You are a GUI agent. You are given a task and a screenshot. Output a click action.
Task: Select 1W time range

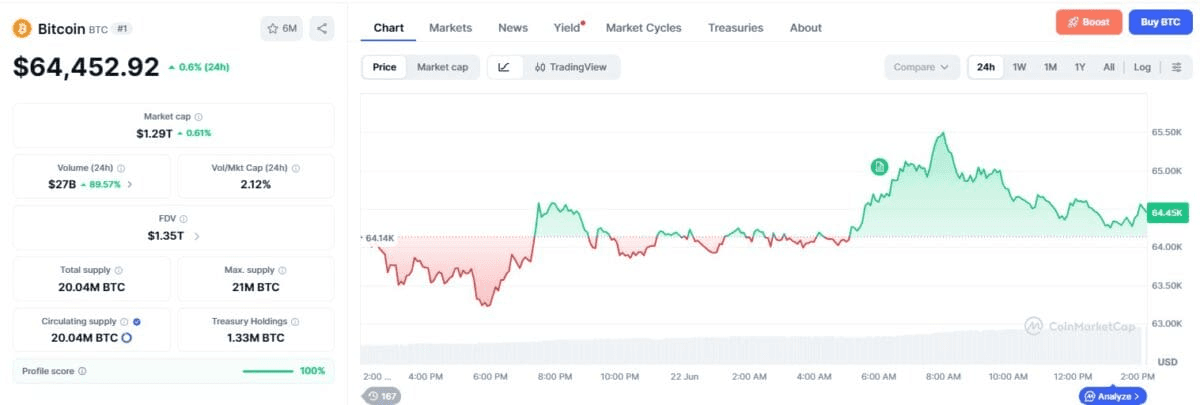point(1019,67)
